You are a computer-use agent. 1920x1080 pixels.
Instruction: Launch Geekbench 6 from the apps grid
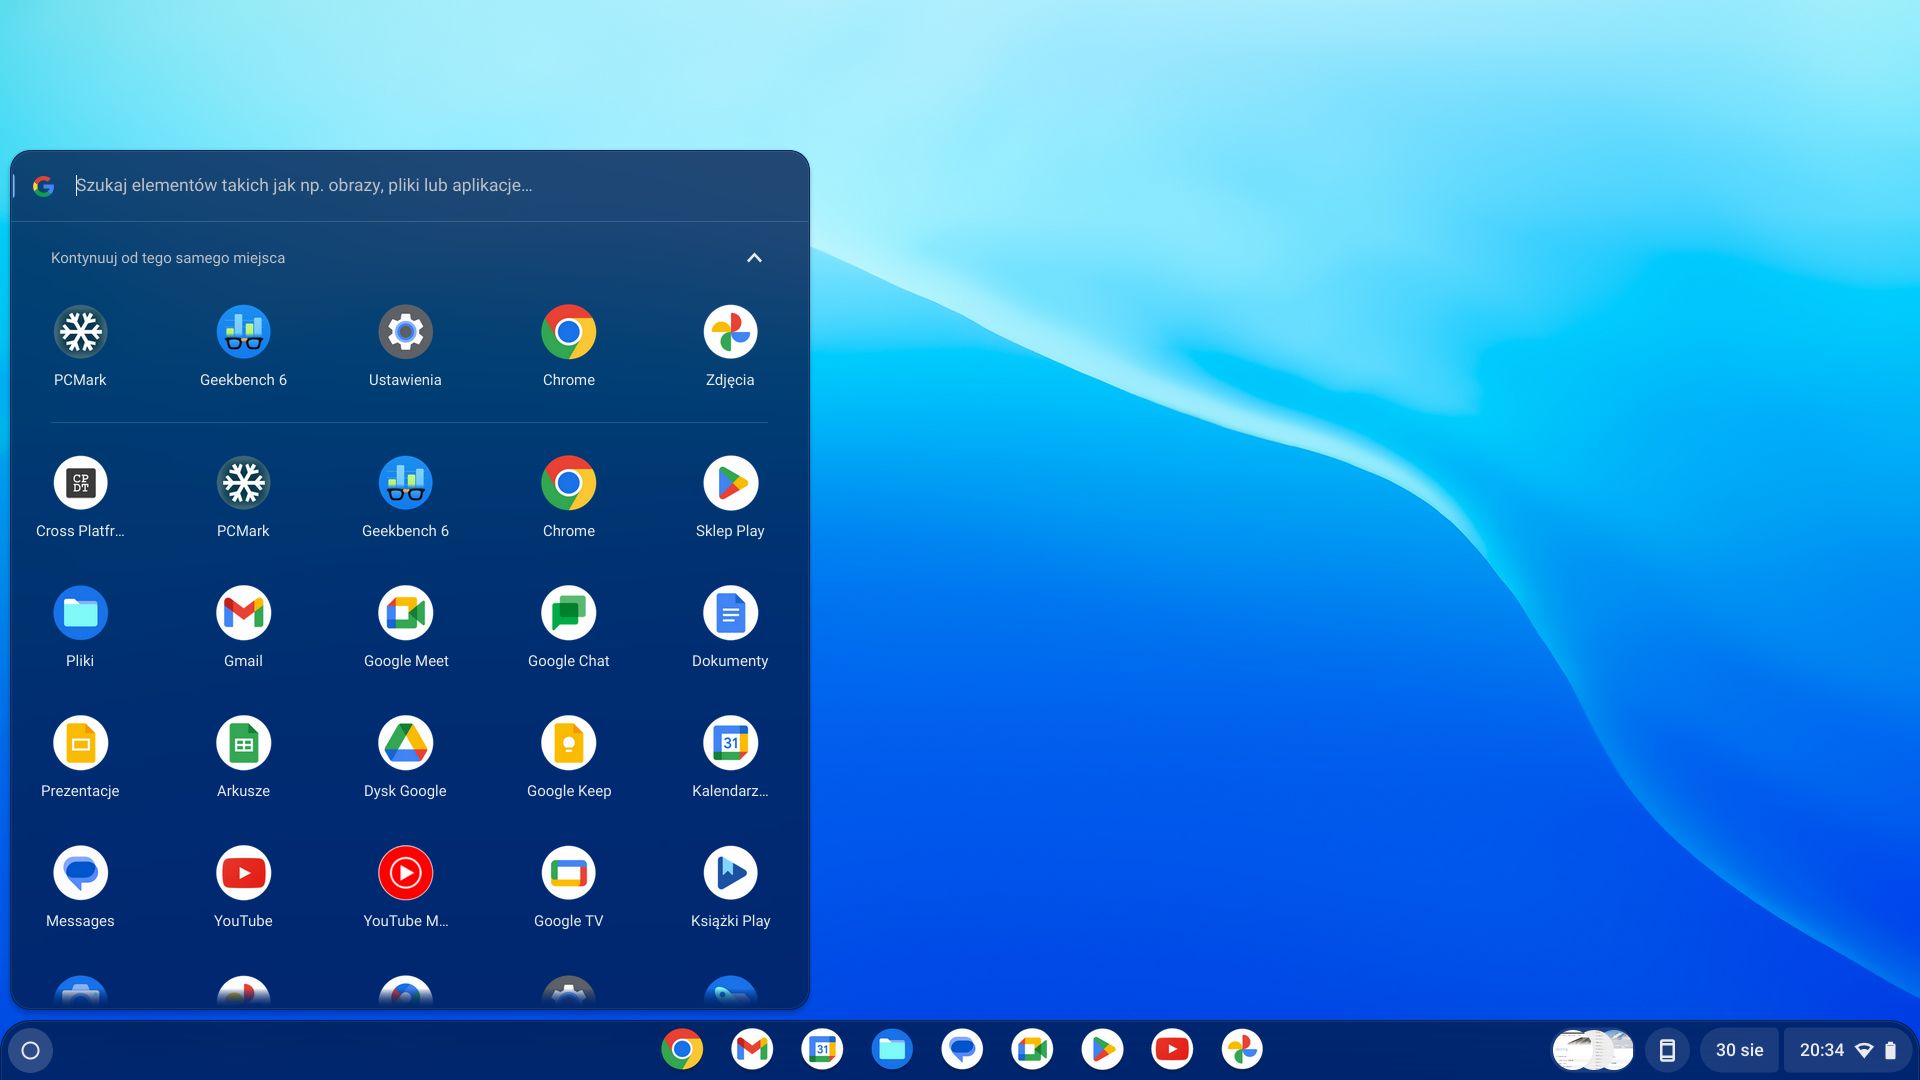(x=405, y=497)
